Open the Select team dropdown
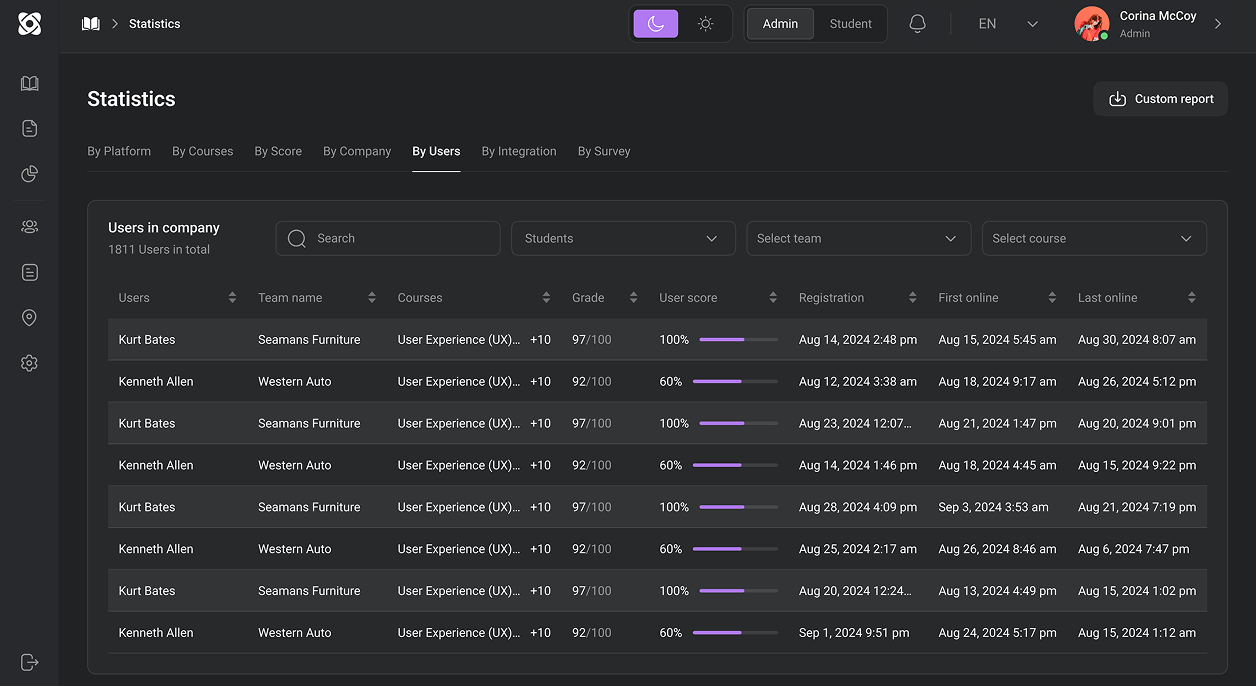This screenshot has width=1256, height=686. point(858,238)
